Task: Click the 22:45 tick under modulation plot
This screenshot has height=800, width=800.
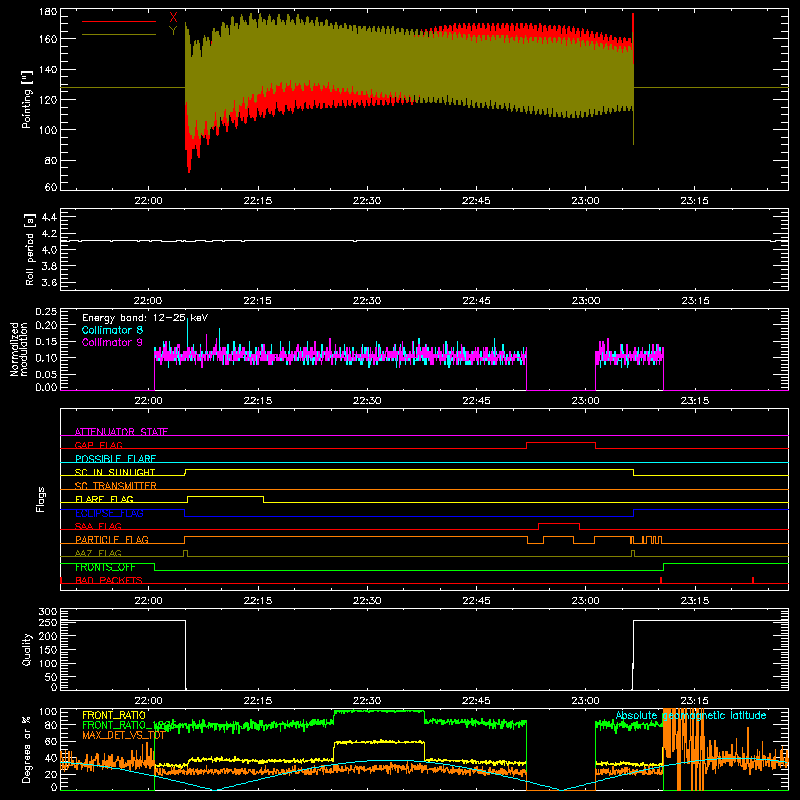Action: [476, 401]
